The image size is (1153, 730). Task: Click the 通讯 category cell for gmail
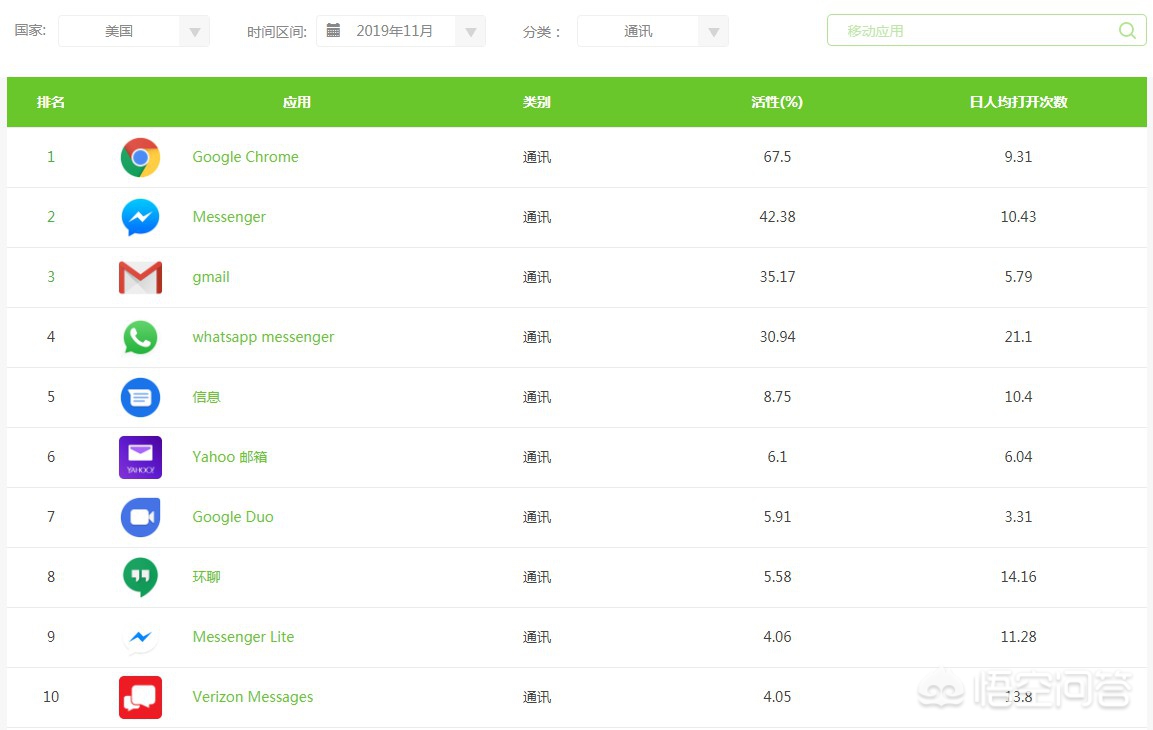point(537,277)
